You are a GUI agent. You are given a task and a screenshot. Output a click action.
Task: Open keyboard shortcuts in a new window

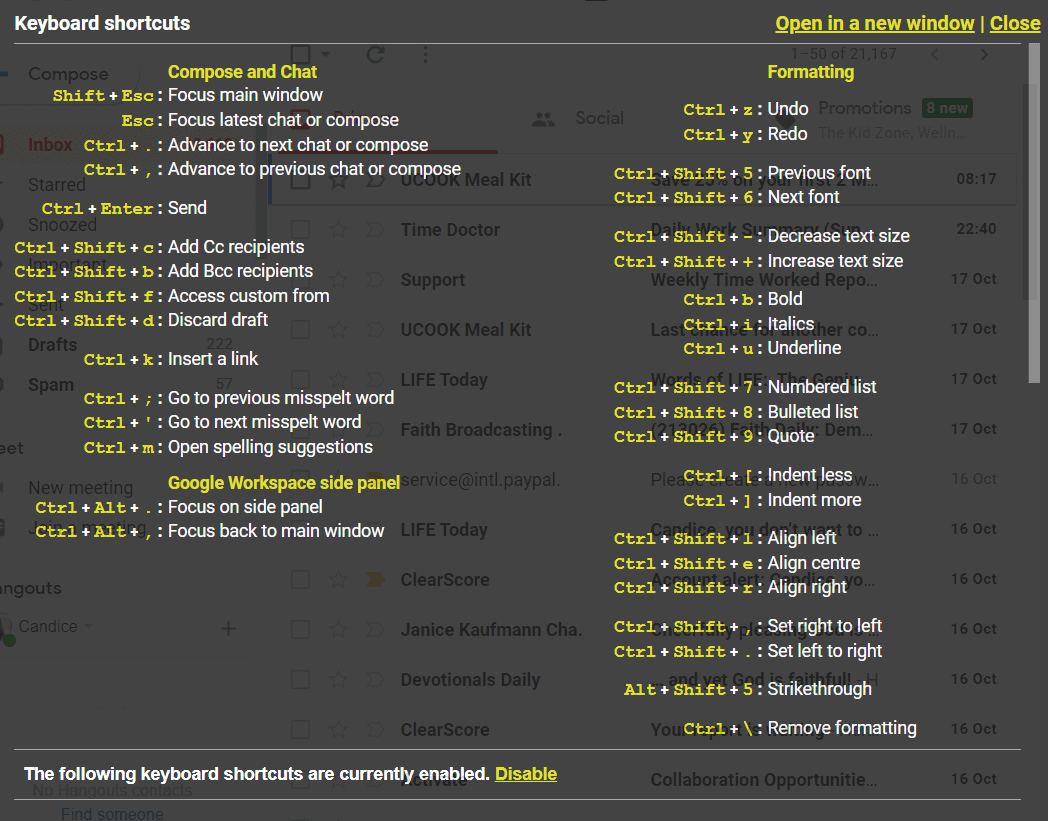tap(874, 23)
